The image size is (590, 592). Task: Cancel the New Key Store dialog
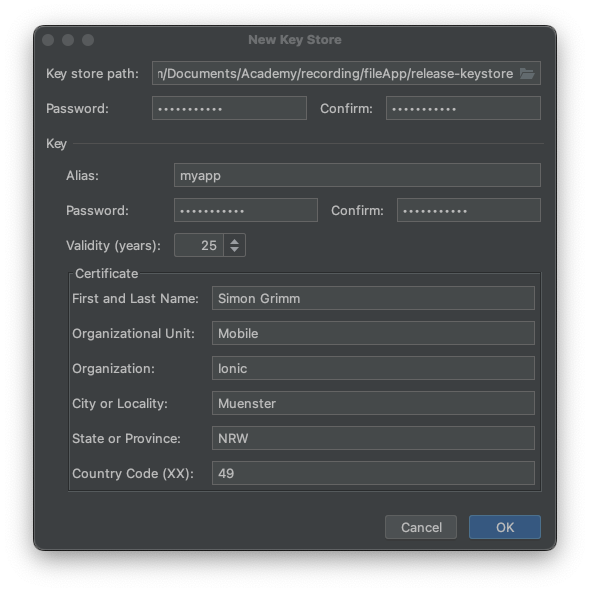point(421,527)
